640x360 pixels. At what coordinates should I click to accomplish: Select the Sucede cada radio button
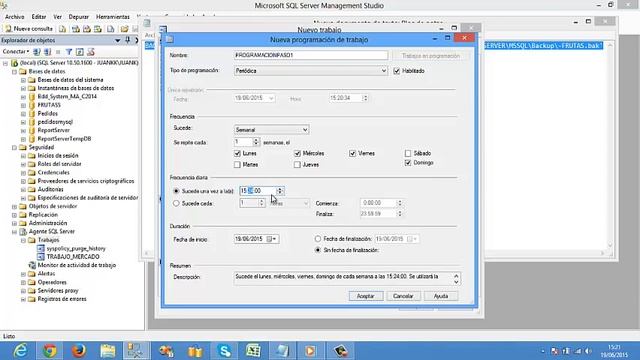coord(176,203)
